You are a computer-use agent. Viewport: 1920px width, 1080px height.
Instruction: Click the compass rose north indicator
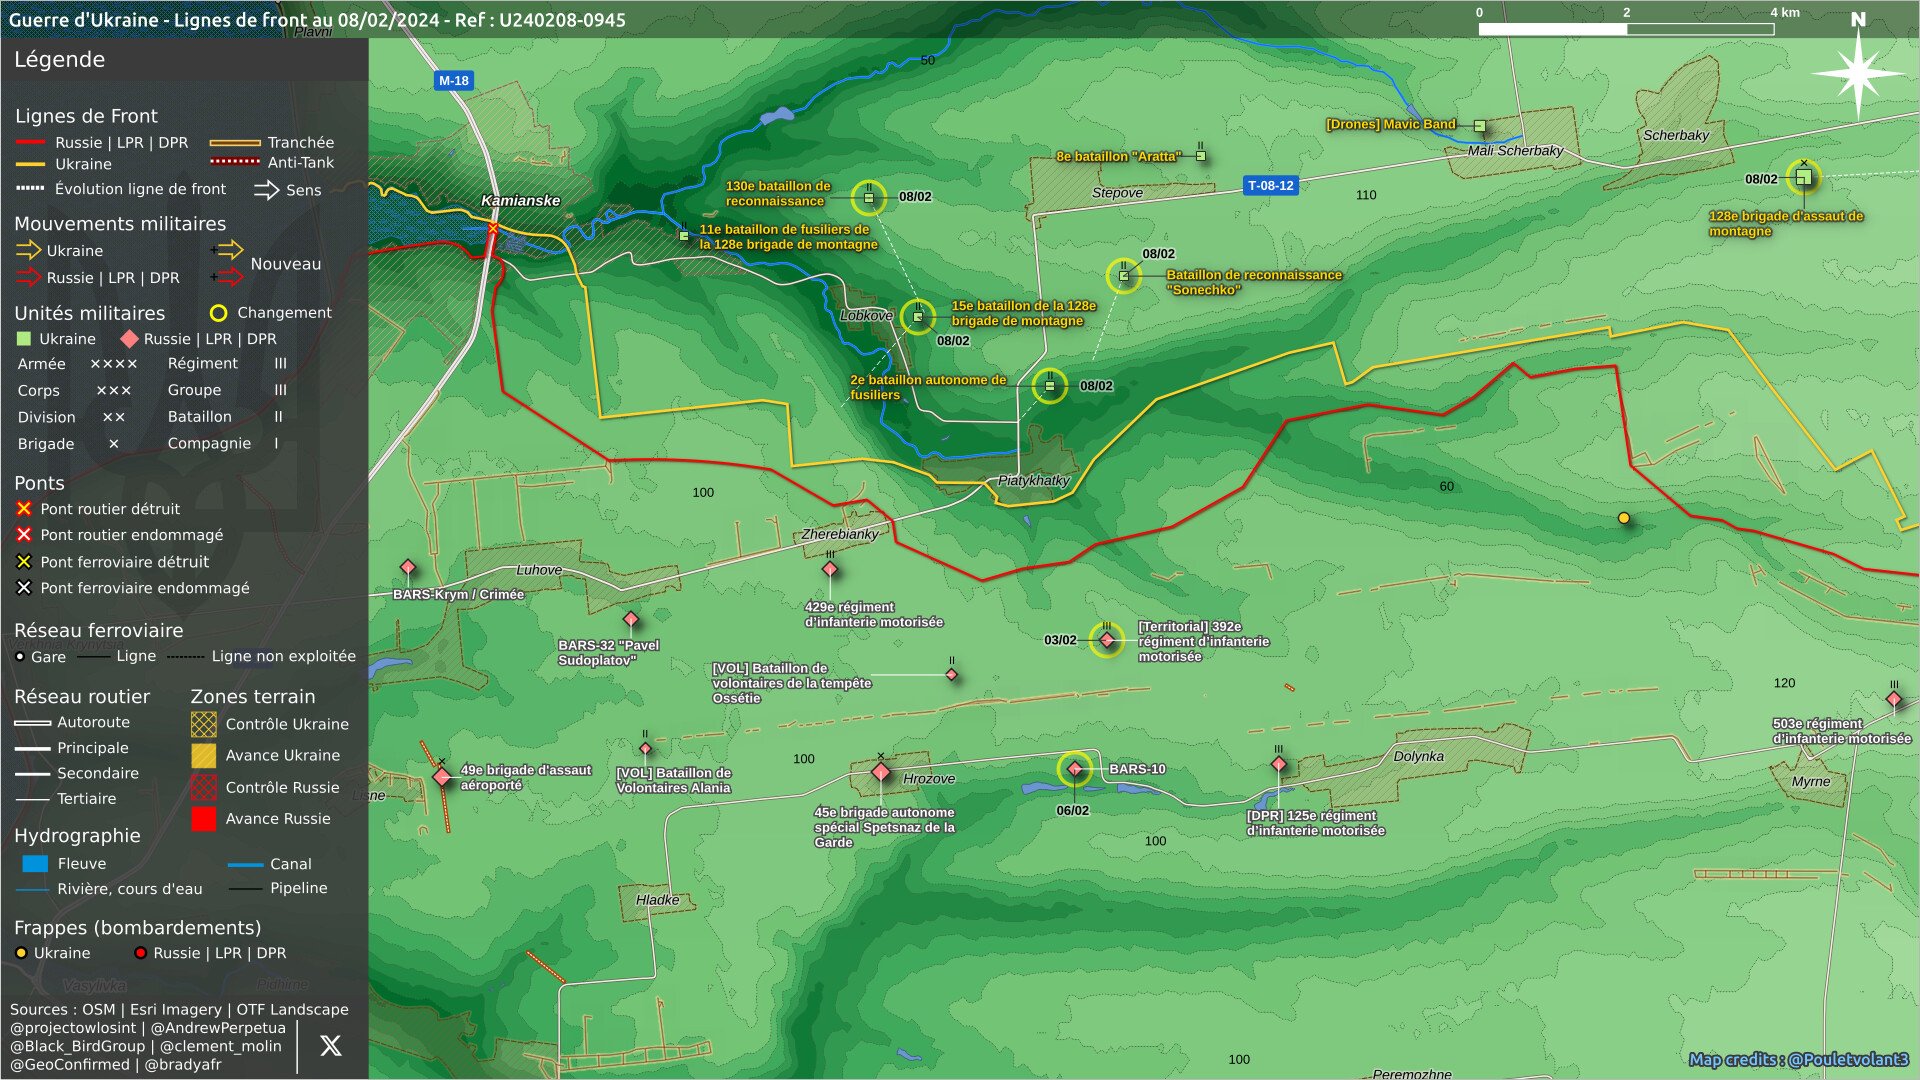1858,68
